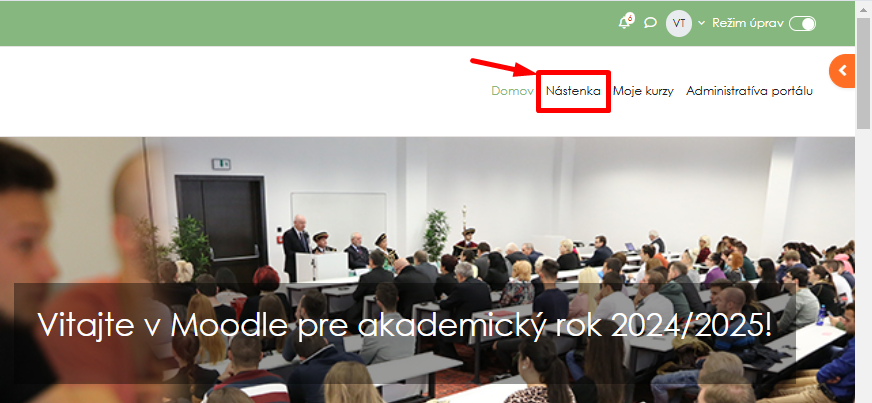Image resolution: width=872 pixels, height=403 pixels.
Task: Click the vertical scrollbar thumb
Action: coord(864,72)
